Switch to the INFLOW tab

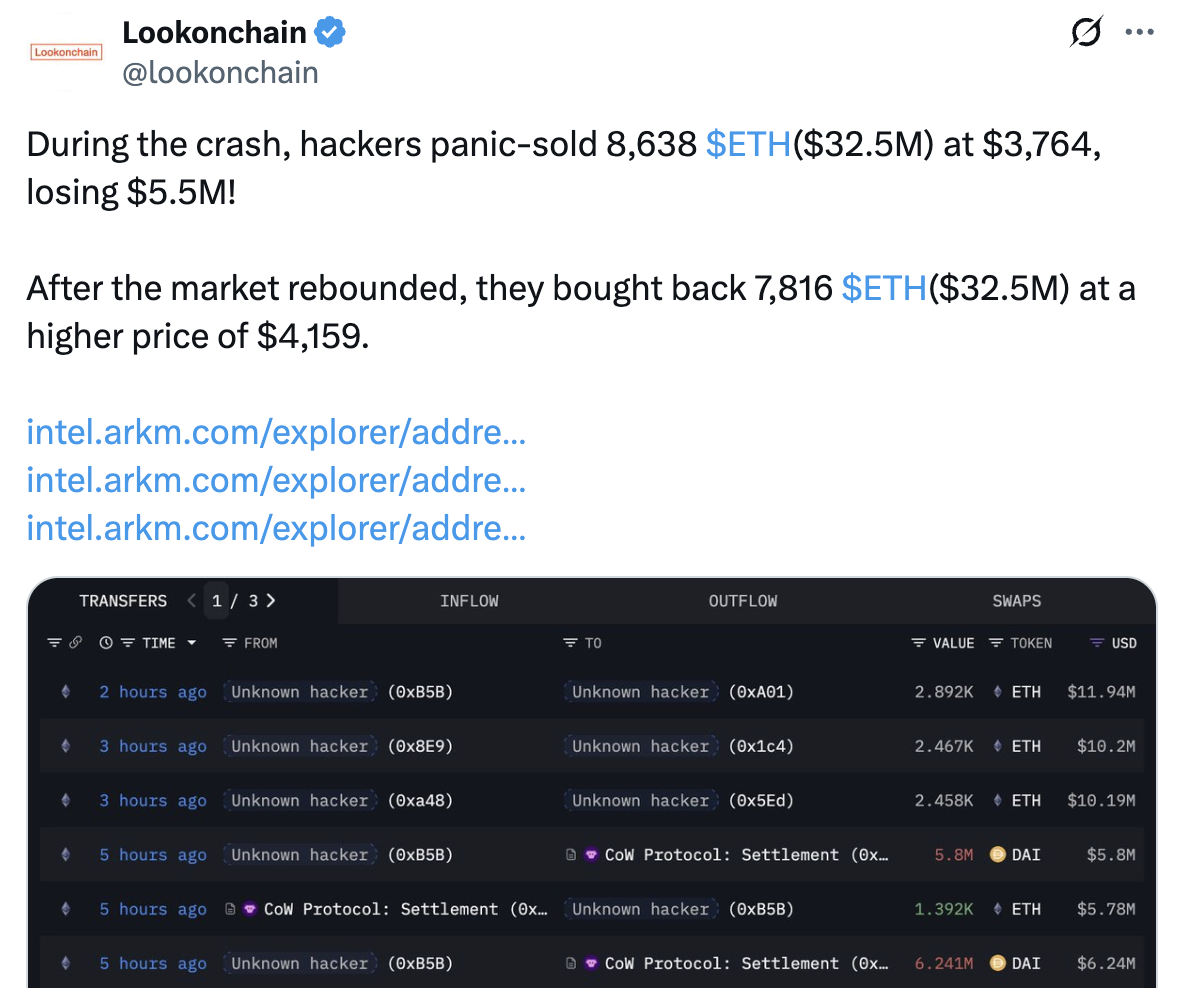[x=469, y=601]
